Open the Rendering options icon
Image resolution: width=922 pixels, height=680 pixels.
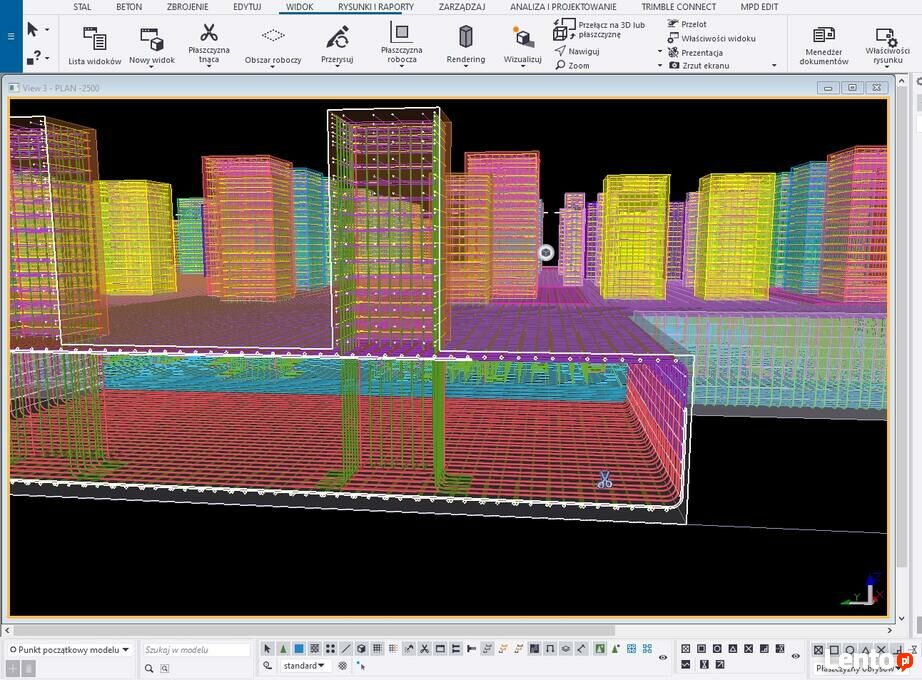tap(466, 44)
